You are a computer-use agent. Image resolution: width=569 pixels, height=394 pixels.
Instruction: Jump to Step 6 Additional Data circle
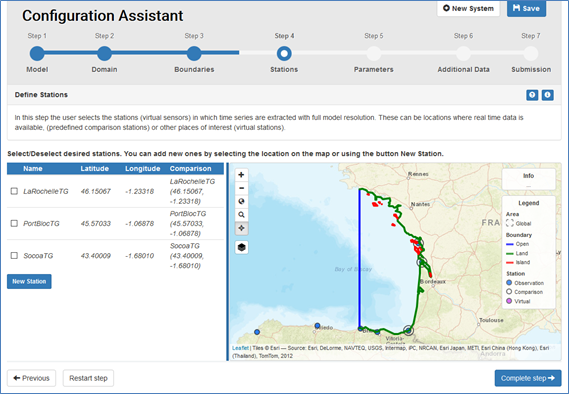[463, 53]
